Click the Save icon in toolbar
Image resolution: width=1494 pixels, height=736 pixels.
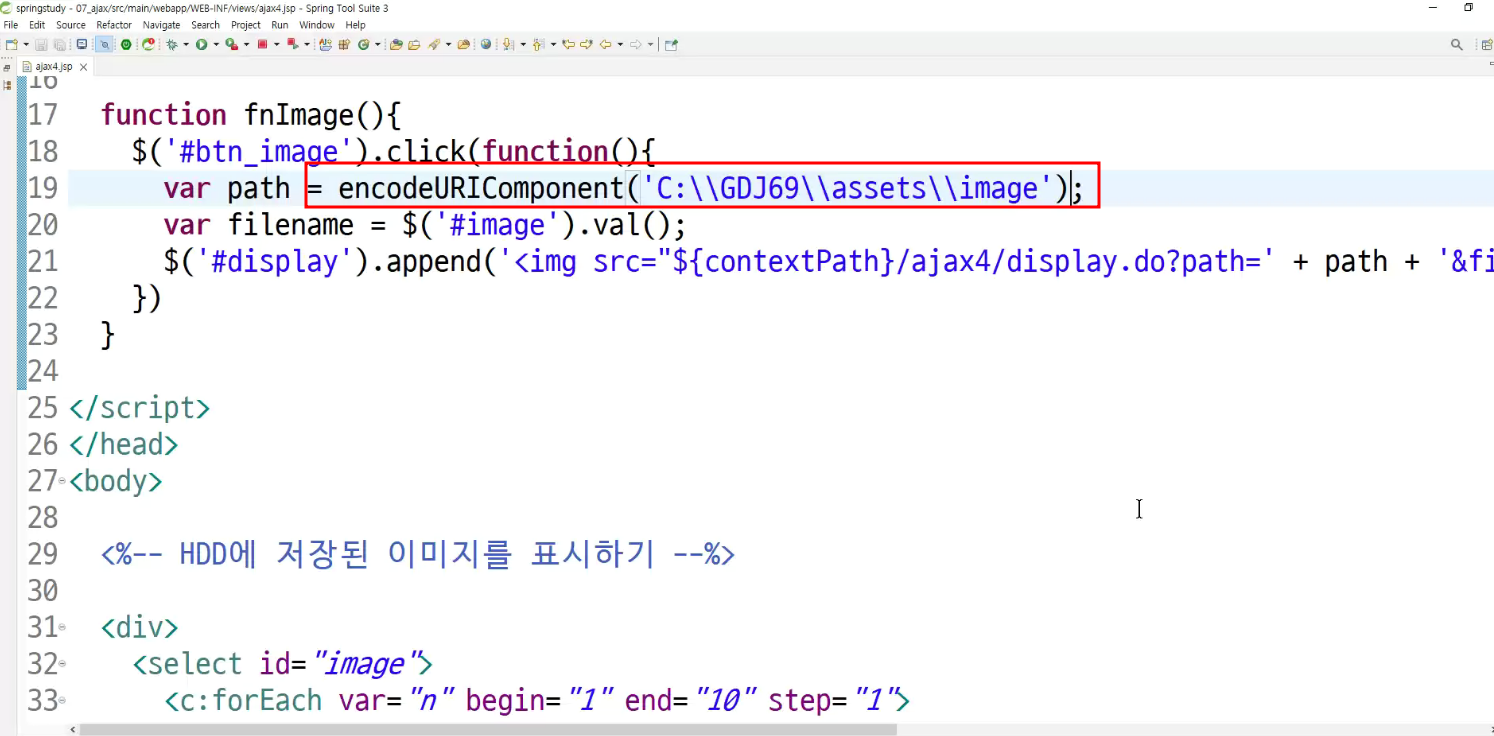point(41,44)
